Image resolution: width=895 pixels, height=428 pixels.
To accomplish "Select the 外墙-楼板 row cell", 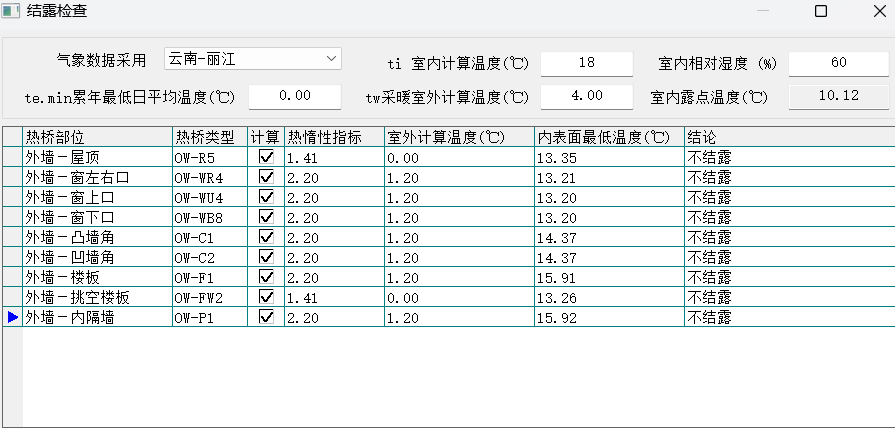I will pyautogui.click(x=97, y=277).
